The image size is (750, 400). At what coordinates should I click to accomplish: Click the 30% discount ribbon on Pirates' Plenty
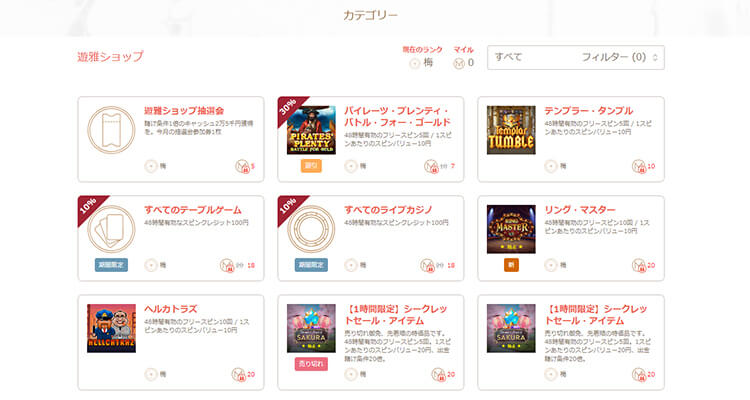[288, 108]
